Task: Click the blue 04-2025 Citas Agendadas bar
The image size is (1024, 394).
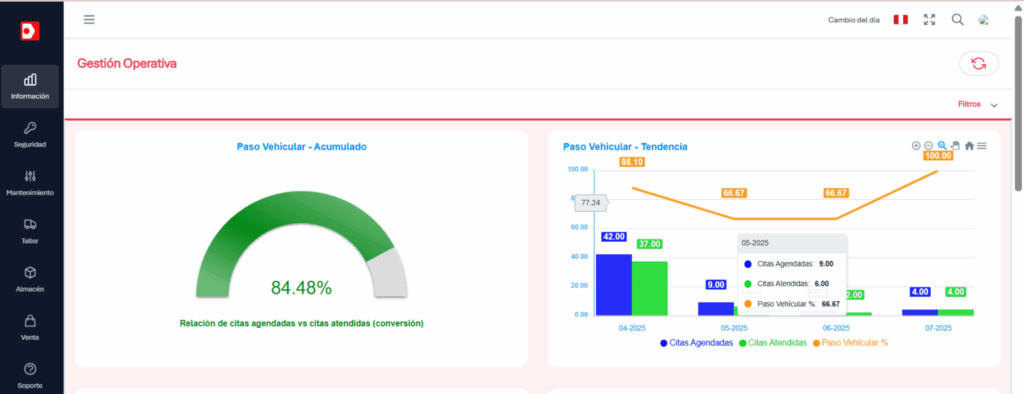Action: pos(614,285)
